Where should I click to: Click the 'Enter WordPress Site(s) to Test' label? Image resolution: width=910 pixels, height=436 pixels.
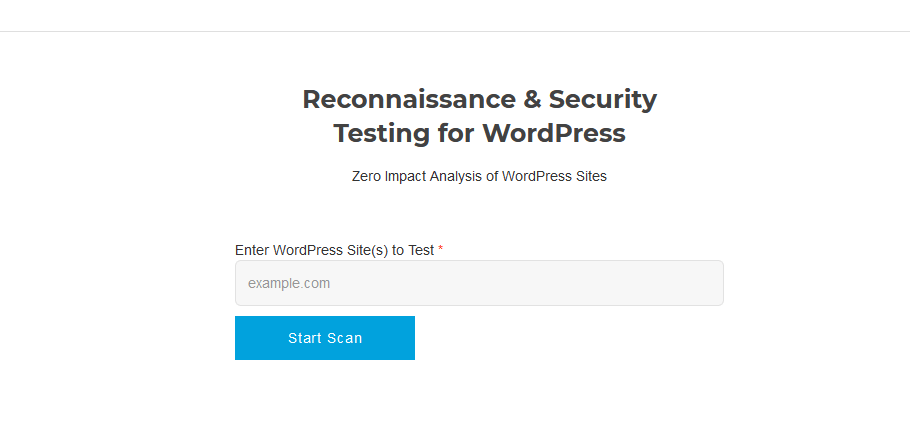[x=334, y=250]
